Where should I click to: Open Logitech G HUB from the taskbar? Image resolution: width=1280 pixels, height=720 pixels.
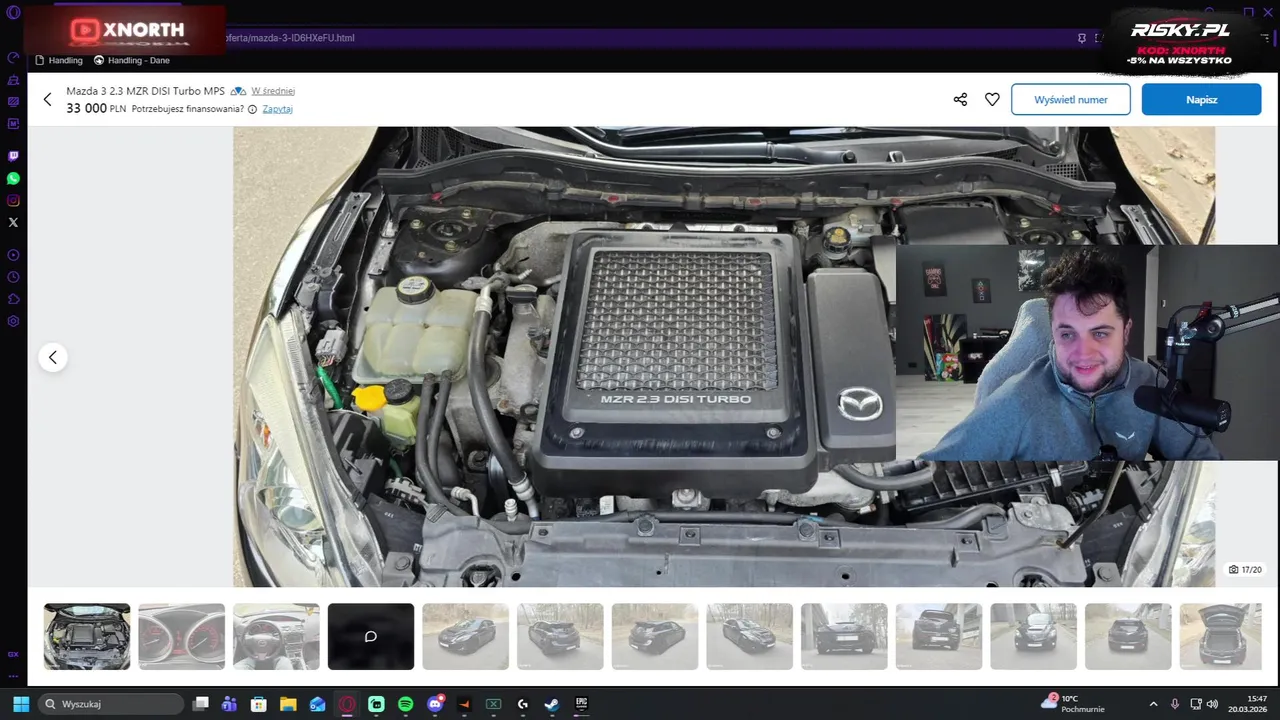(x=523, y=704)
